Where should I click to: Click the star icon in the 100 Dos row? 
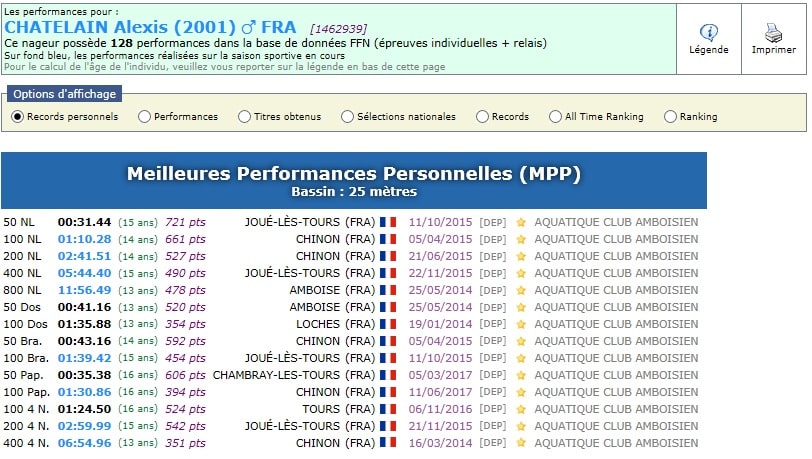coord(521,324)
